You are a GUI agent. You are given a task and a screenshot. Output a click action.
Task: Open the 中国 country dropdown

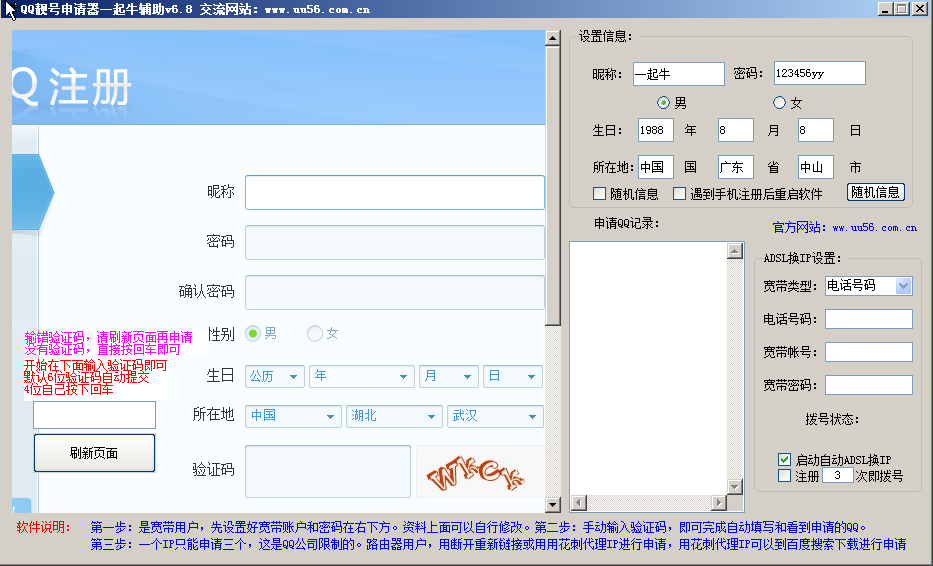[293, 417]
